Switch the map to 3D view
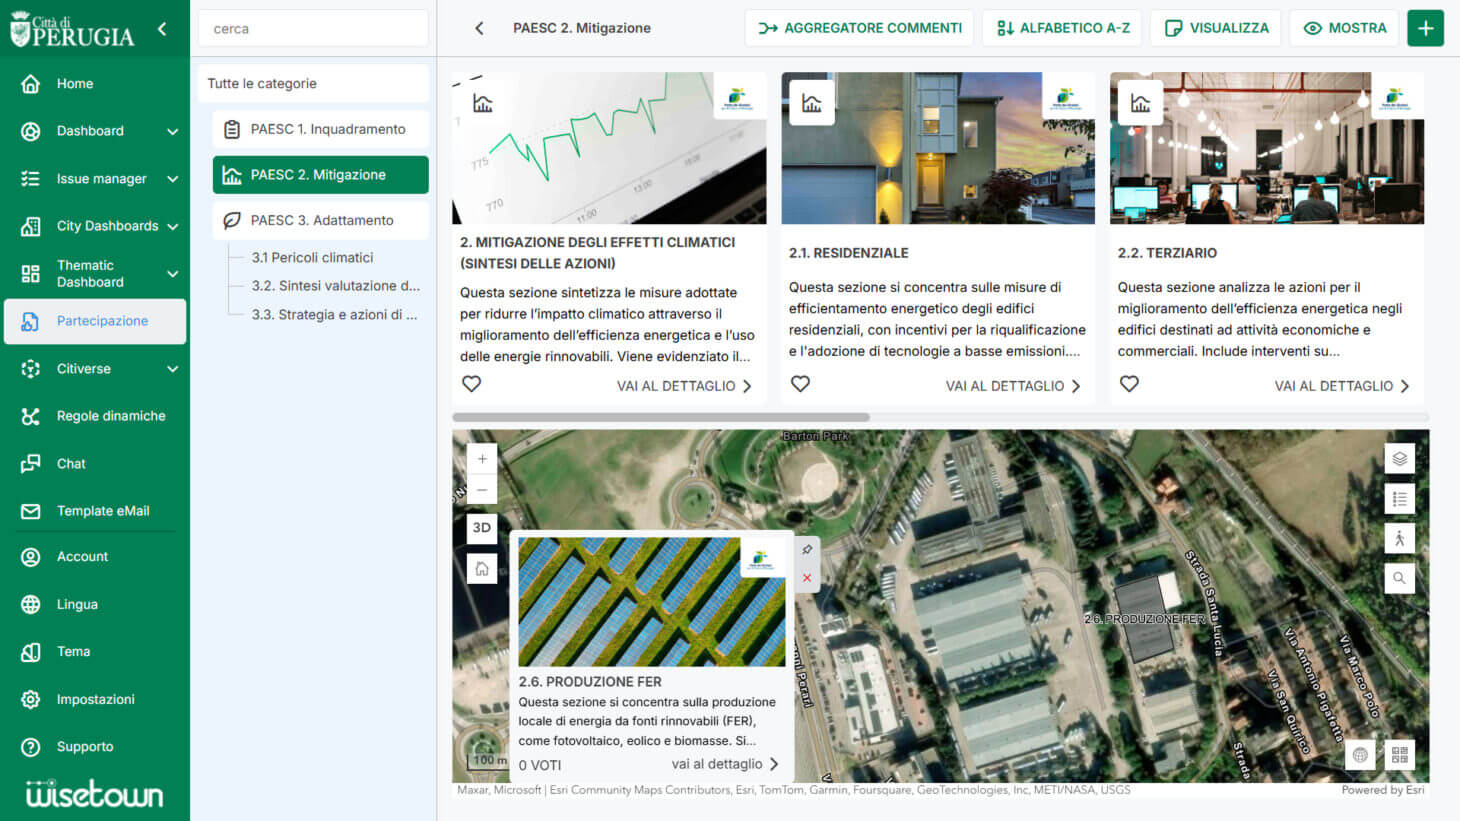The image size is (1460, 821). (482, 528)
